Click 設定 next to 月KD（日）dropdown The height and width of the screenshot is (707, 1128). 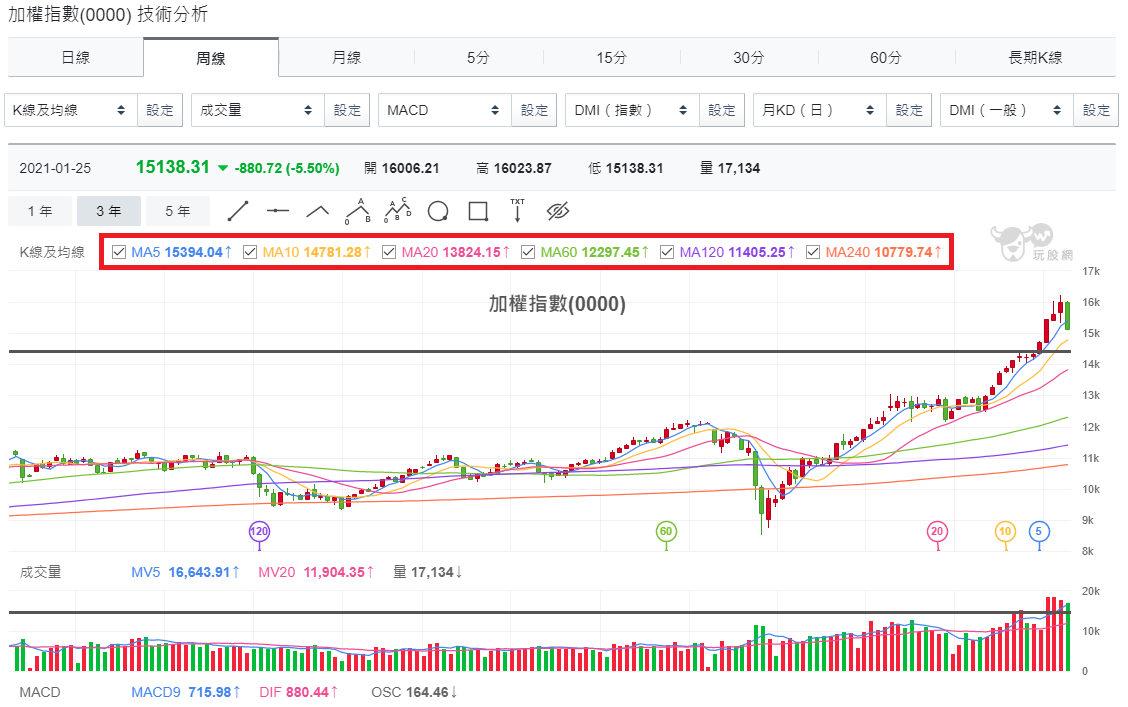click(909, 110)
